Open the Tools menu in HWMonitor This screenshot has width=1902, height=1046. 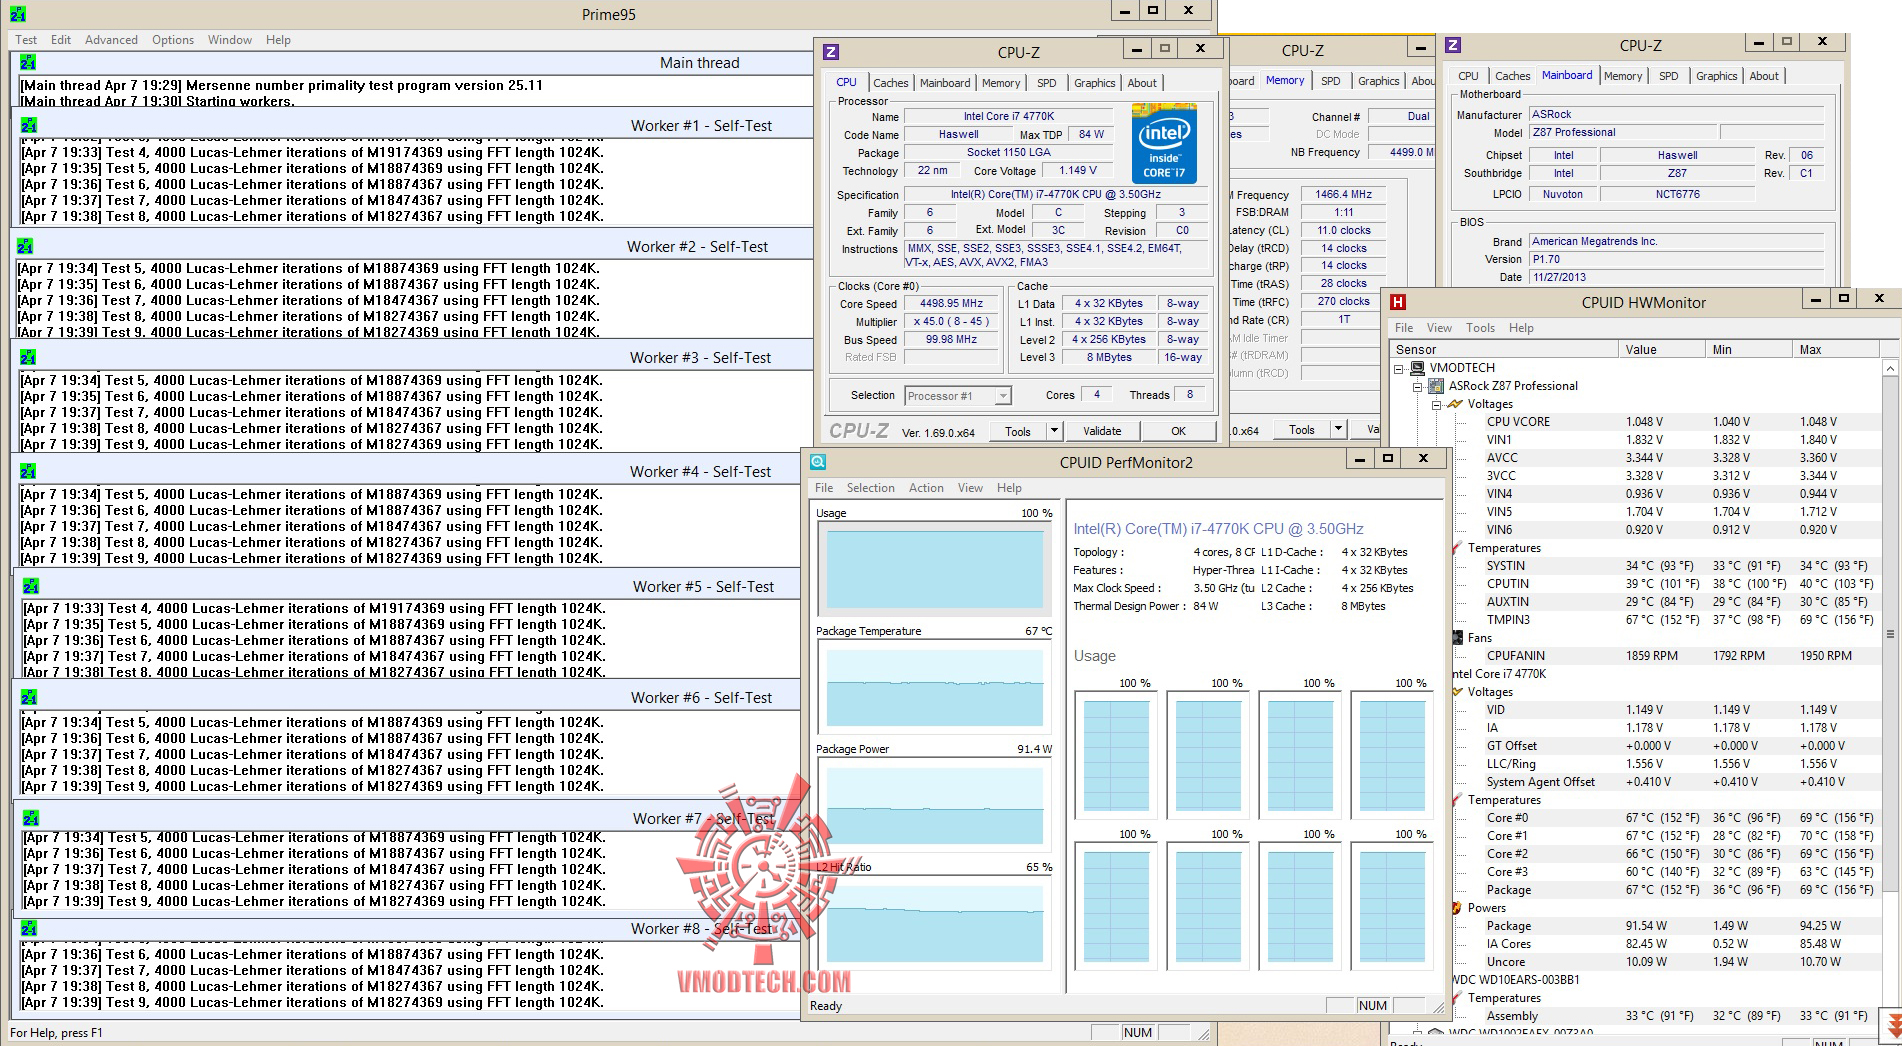pyautogui.click(x=1480, y=328)
